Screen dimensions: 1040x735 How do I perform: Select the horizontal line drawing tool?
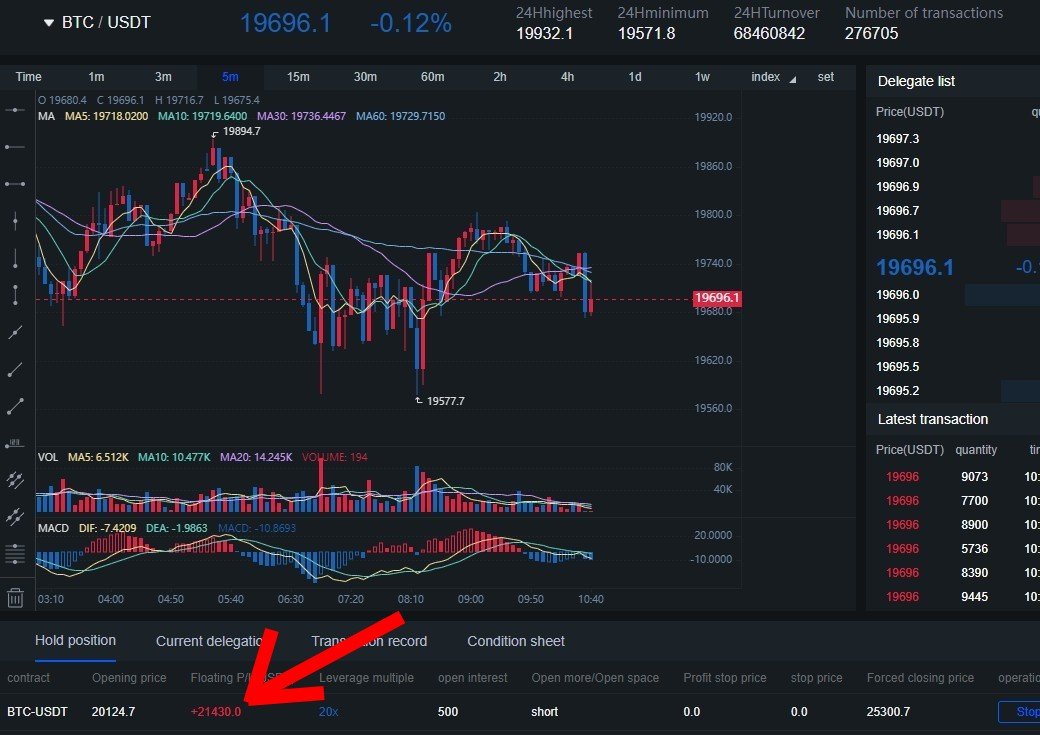click(15, 110)
